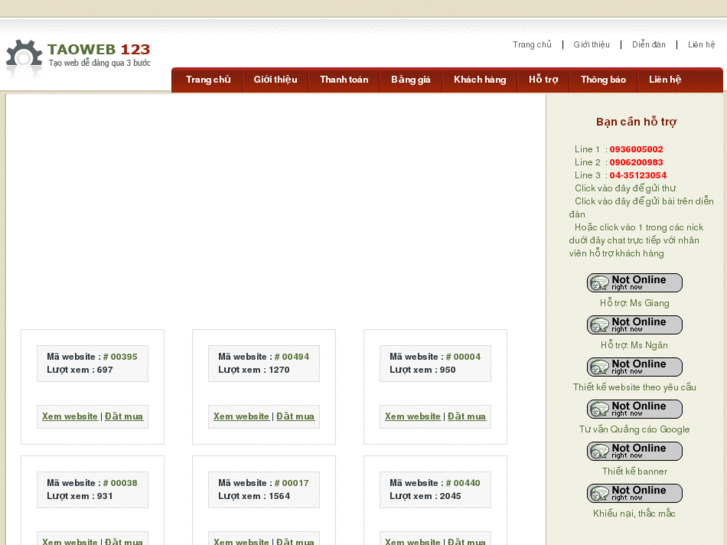The height and width of the screenshot is (545, 727).
Task: Click Lượt xem : 697 text
Action: coord(80,370)
